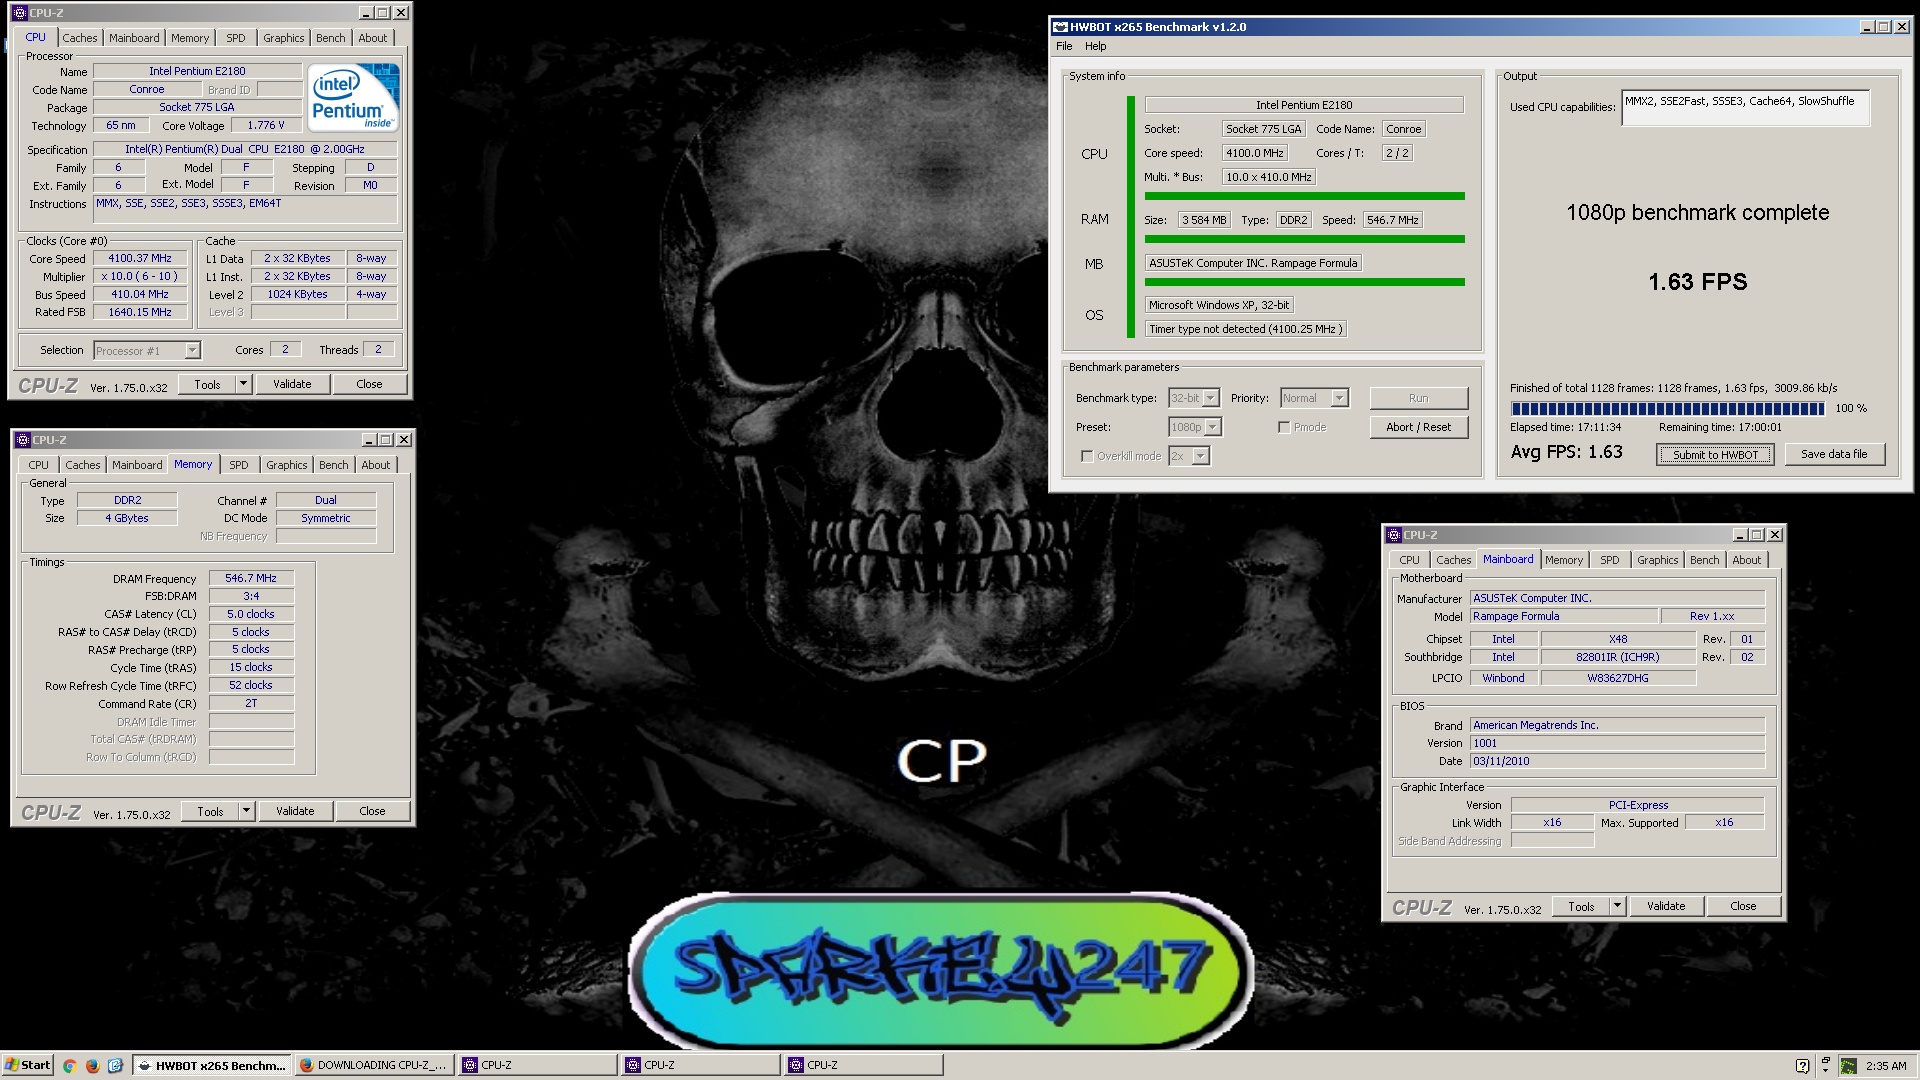Click the Used CPU capabilities text box

1745,108
